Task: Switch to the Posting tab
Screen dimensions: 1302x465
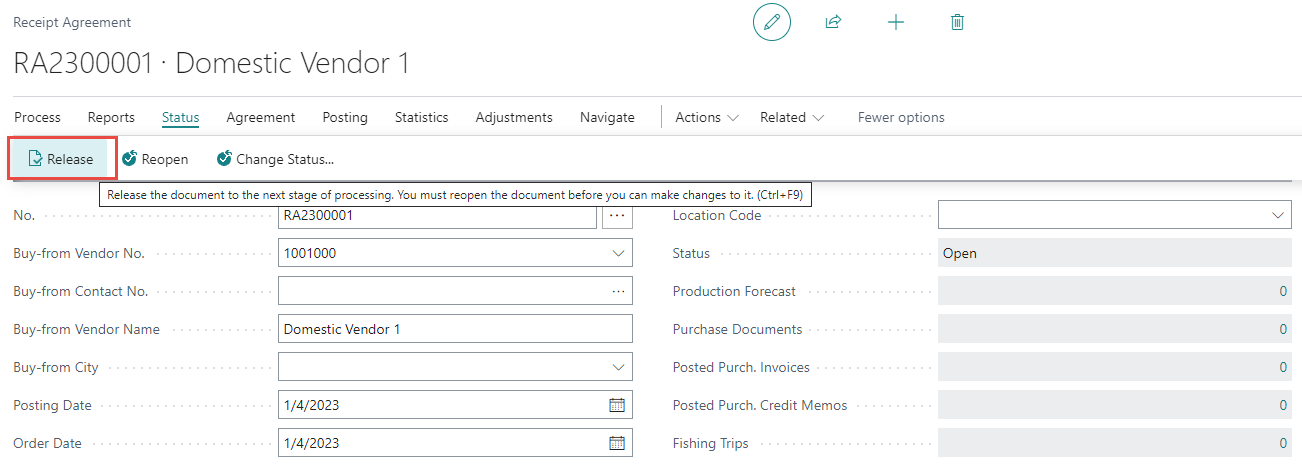Action: coord(345,117)
